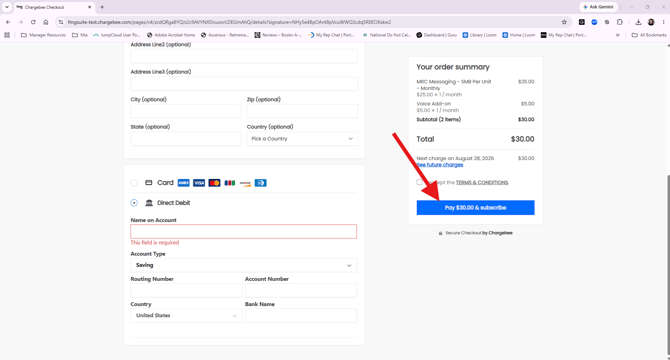This screenshot has width=670, height=360.
Task: Click the This field is required message
Action: coord(155,243)
